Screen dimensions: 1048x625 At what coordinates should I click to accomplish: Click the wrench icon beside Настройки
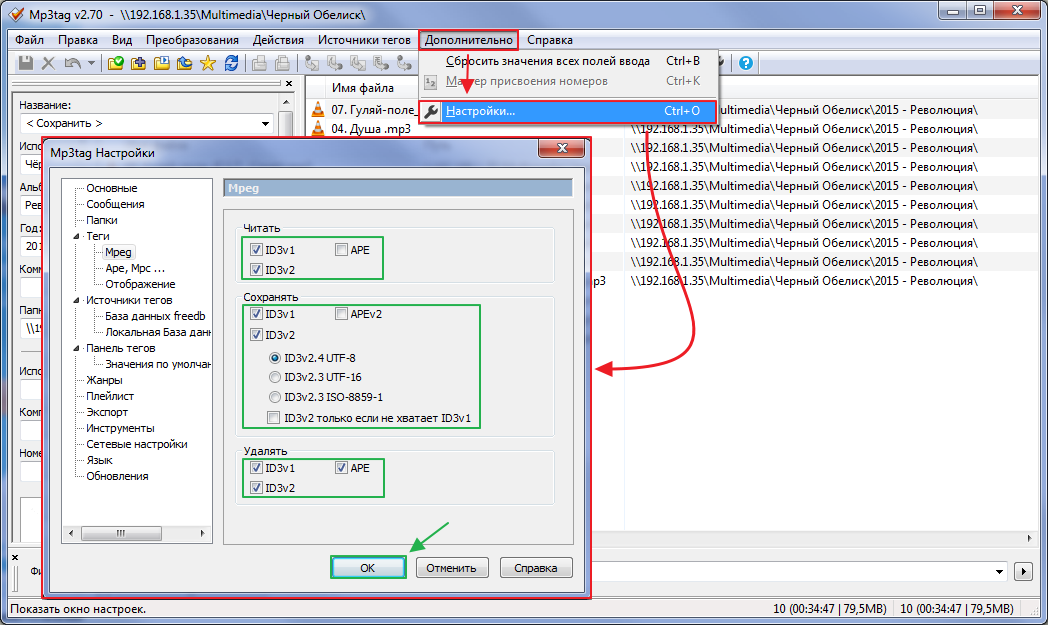pyautogui.click(x=432, y=111)
